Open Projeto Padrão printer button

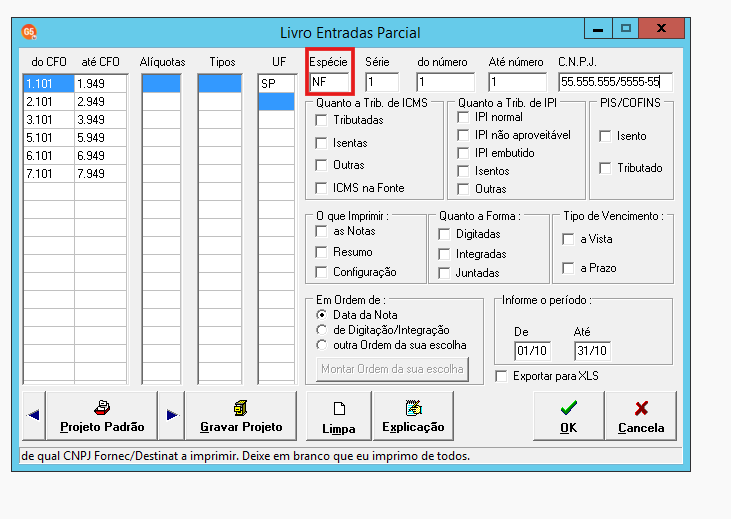(x=102, y=415)
